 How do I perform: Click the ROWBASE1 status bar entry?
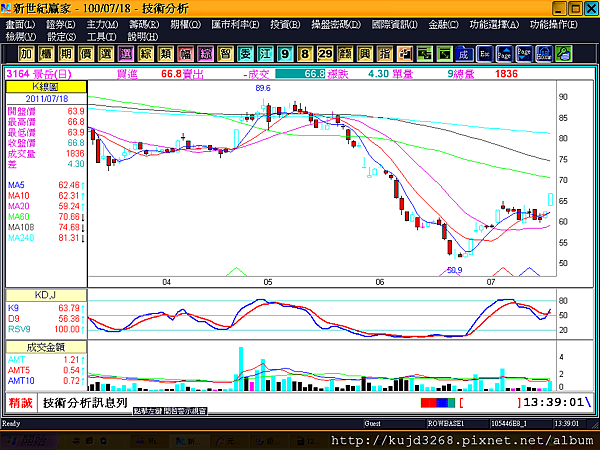click(x=445, y=424)
